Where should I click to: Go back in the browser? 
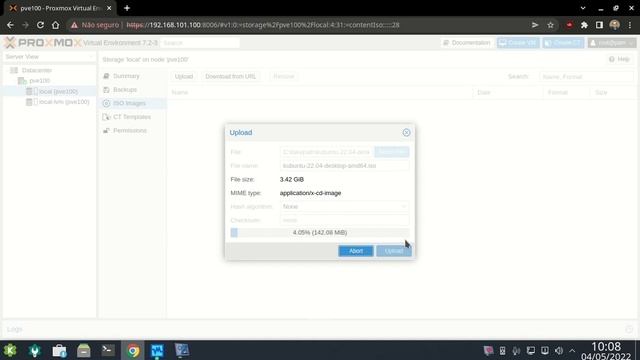click(x=10, y=25)
